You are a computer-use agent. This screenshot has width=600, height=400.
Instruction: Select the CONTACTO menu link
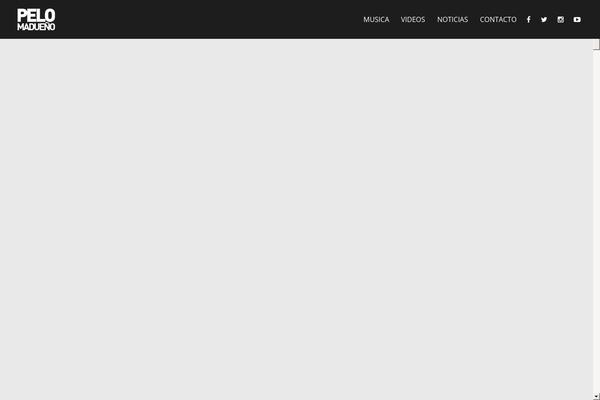coord(498,20)
